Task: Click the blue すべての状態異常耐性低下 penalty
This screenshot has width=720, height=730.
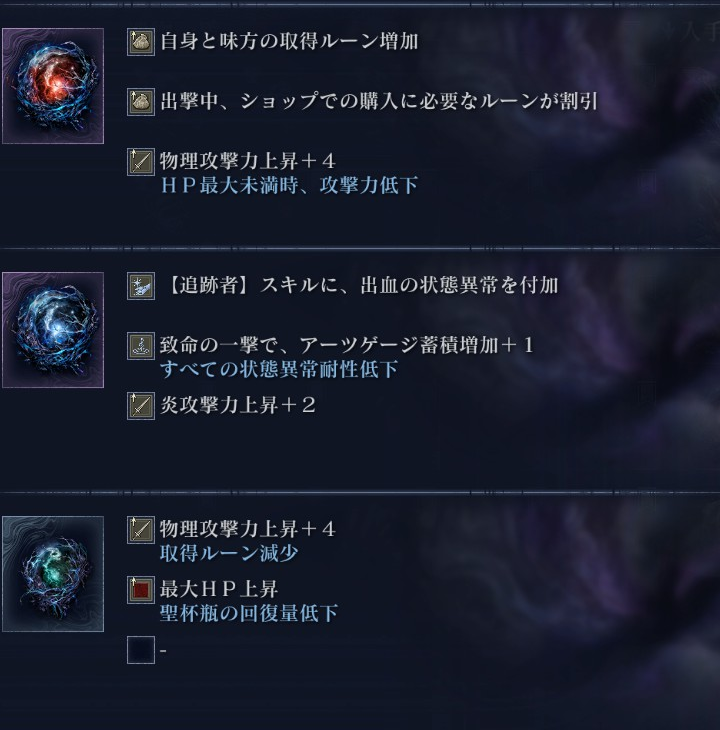Action: [279, 370]
